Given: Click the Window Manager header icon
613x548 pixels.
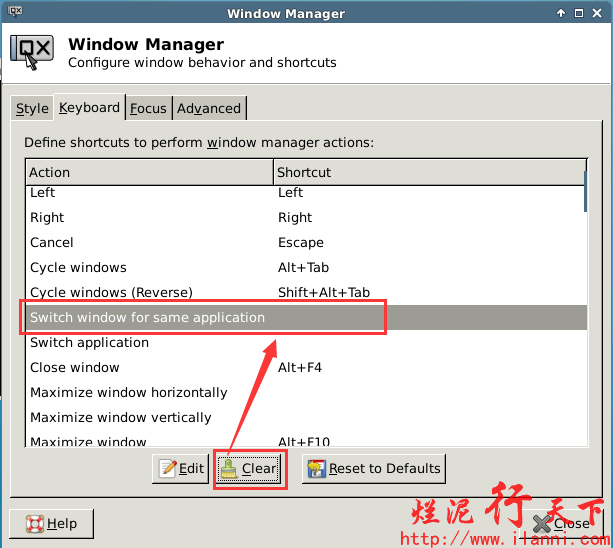Looking at the screenshot, I should 31,53.
